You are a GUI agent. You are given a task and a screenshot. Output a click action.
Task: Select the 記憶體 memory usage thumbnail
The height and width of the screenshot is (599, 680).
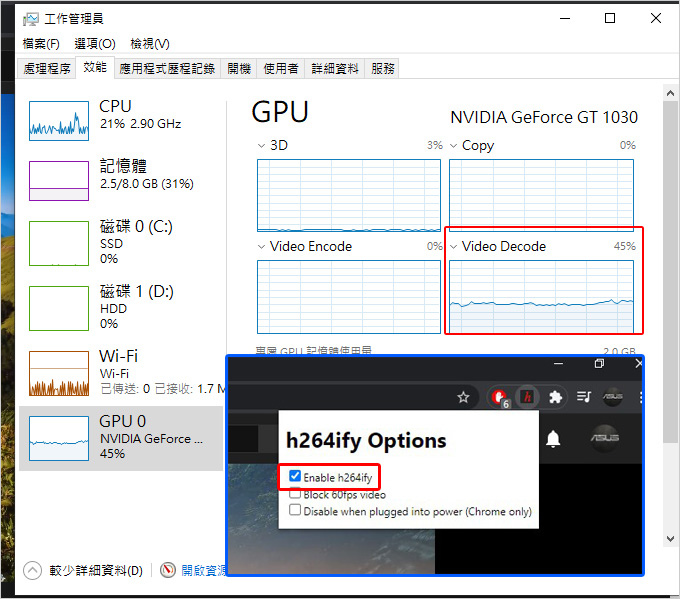(x=59, y=181)
